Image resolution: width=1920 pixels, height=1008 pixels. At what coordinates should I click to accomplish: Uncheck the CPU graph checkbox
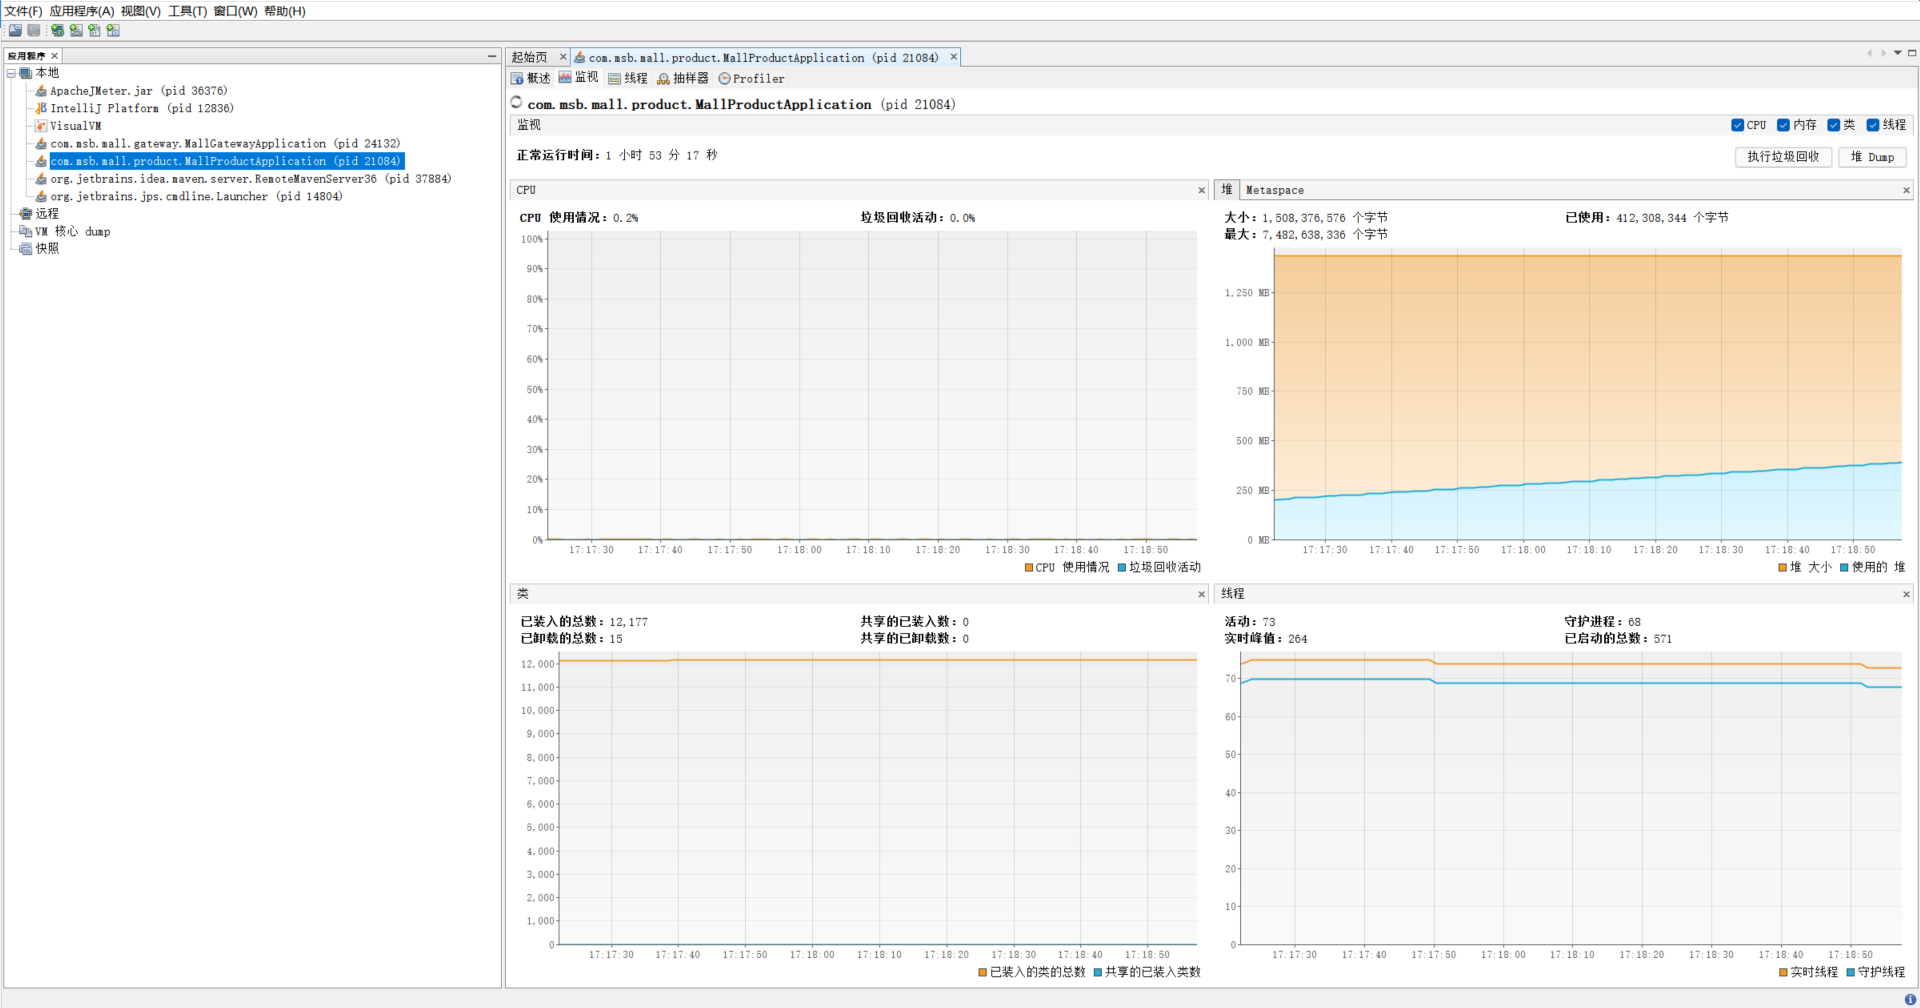pyautogui.click(x=1737, y=125)
